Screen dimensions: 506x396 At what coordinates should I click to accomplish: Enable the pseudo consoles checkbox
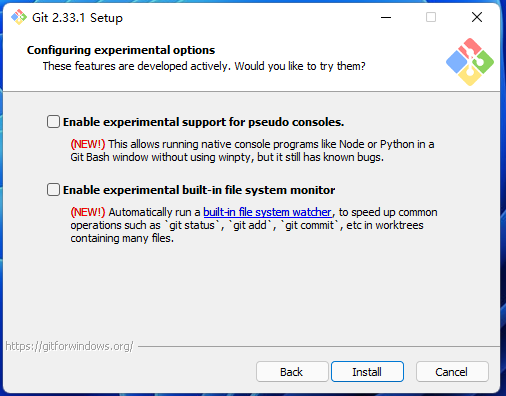(x=53, y=122)
